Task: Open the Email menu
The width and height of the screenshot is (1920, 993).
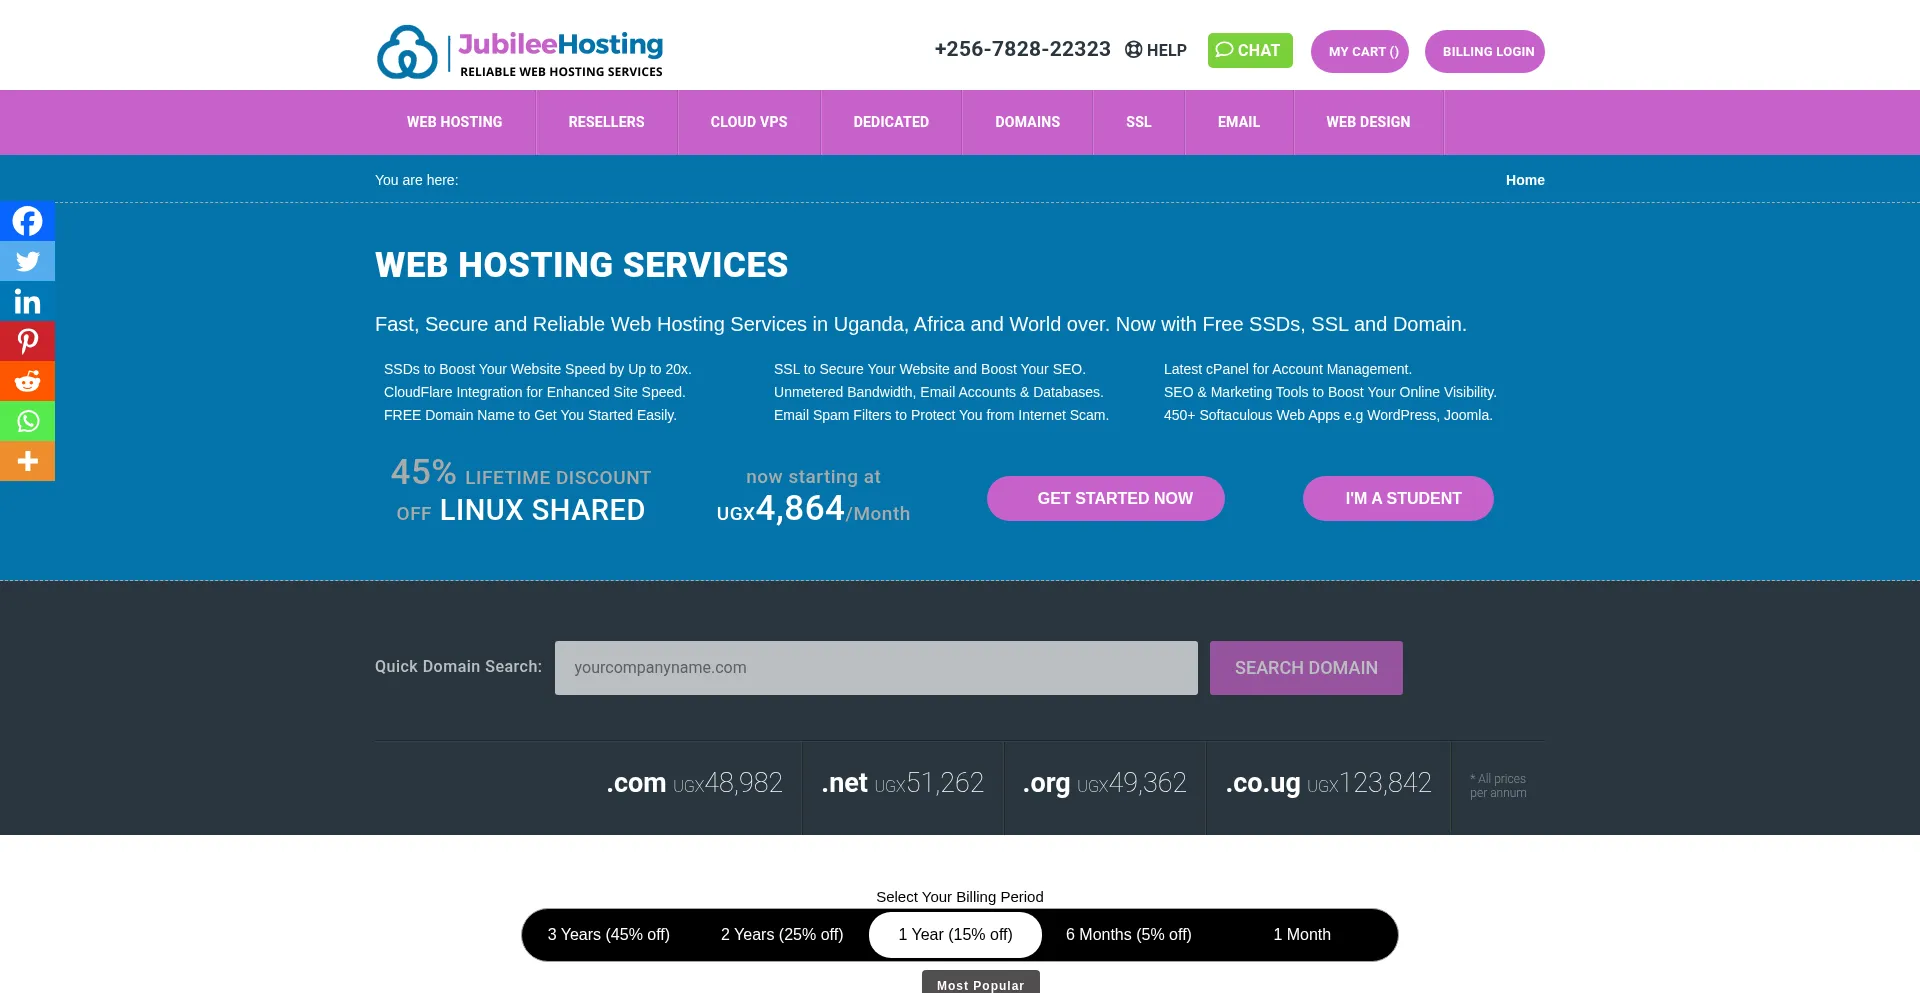Action: coord(1238,122)
